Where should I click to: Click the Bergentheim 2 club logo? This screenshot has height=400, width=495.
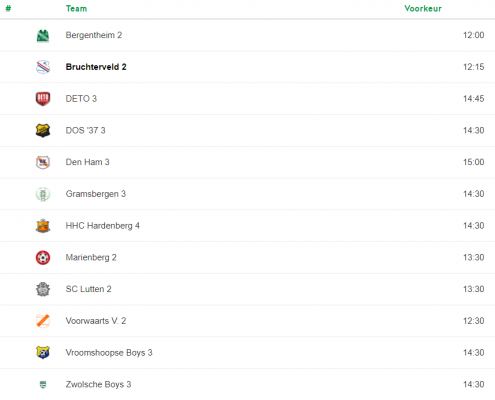(43, 36)
